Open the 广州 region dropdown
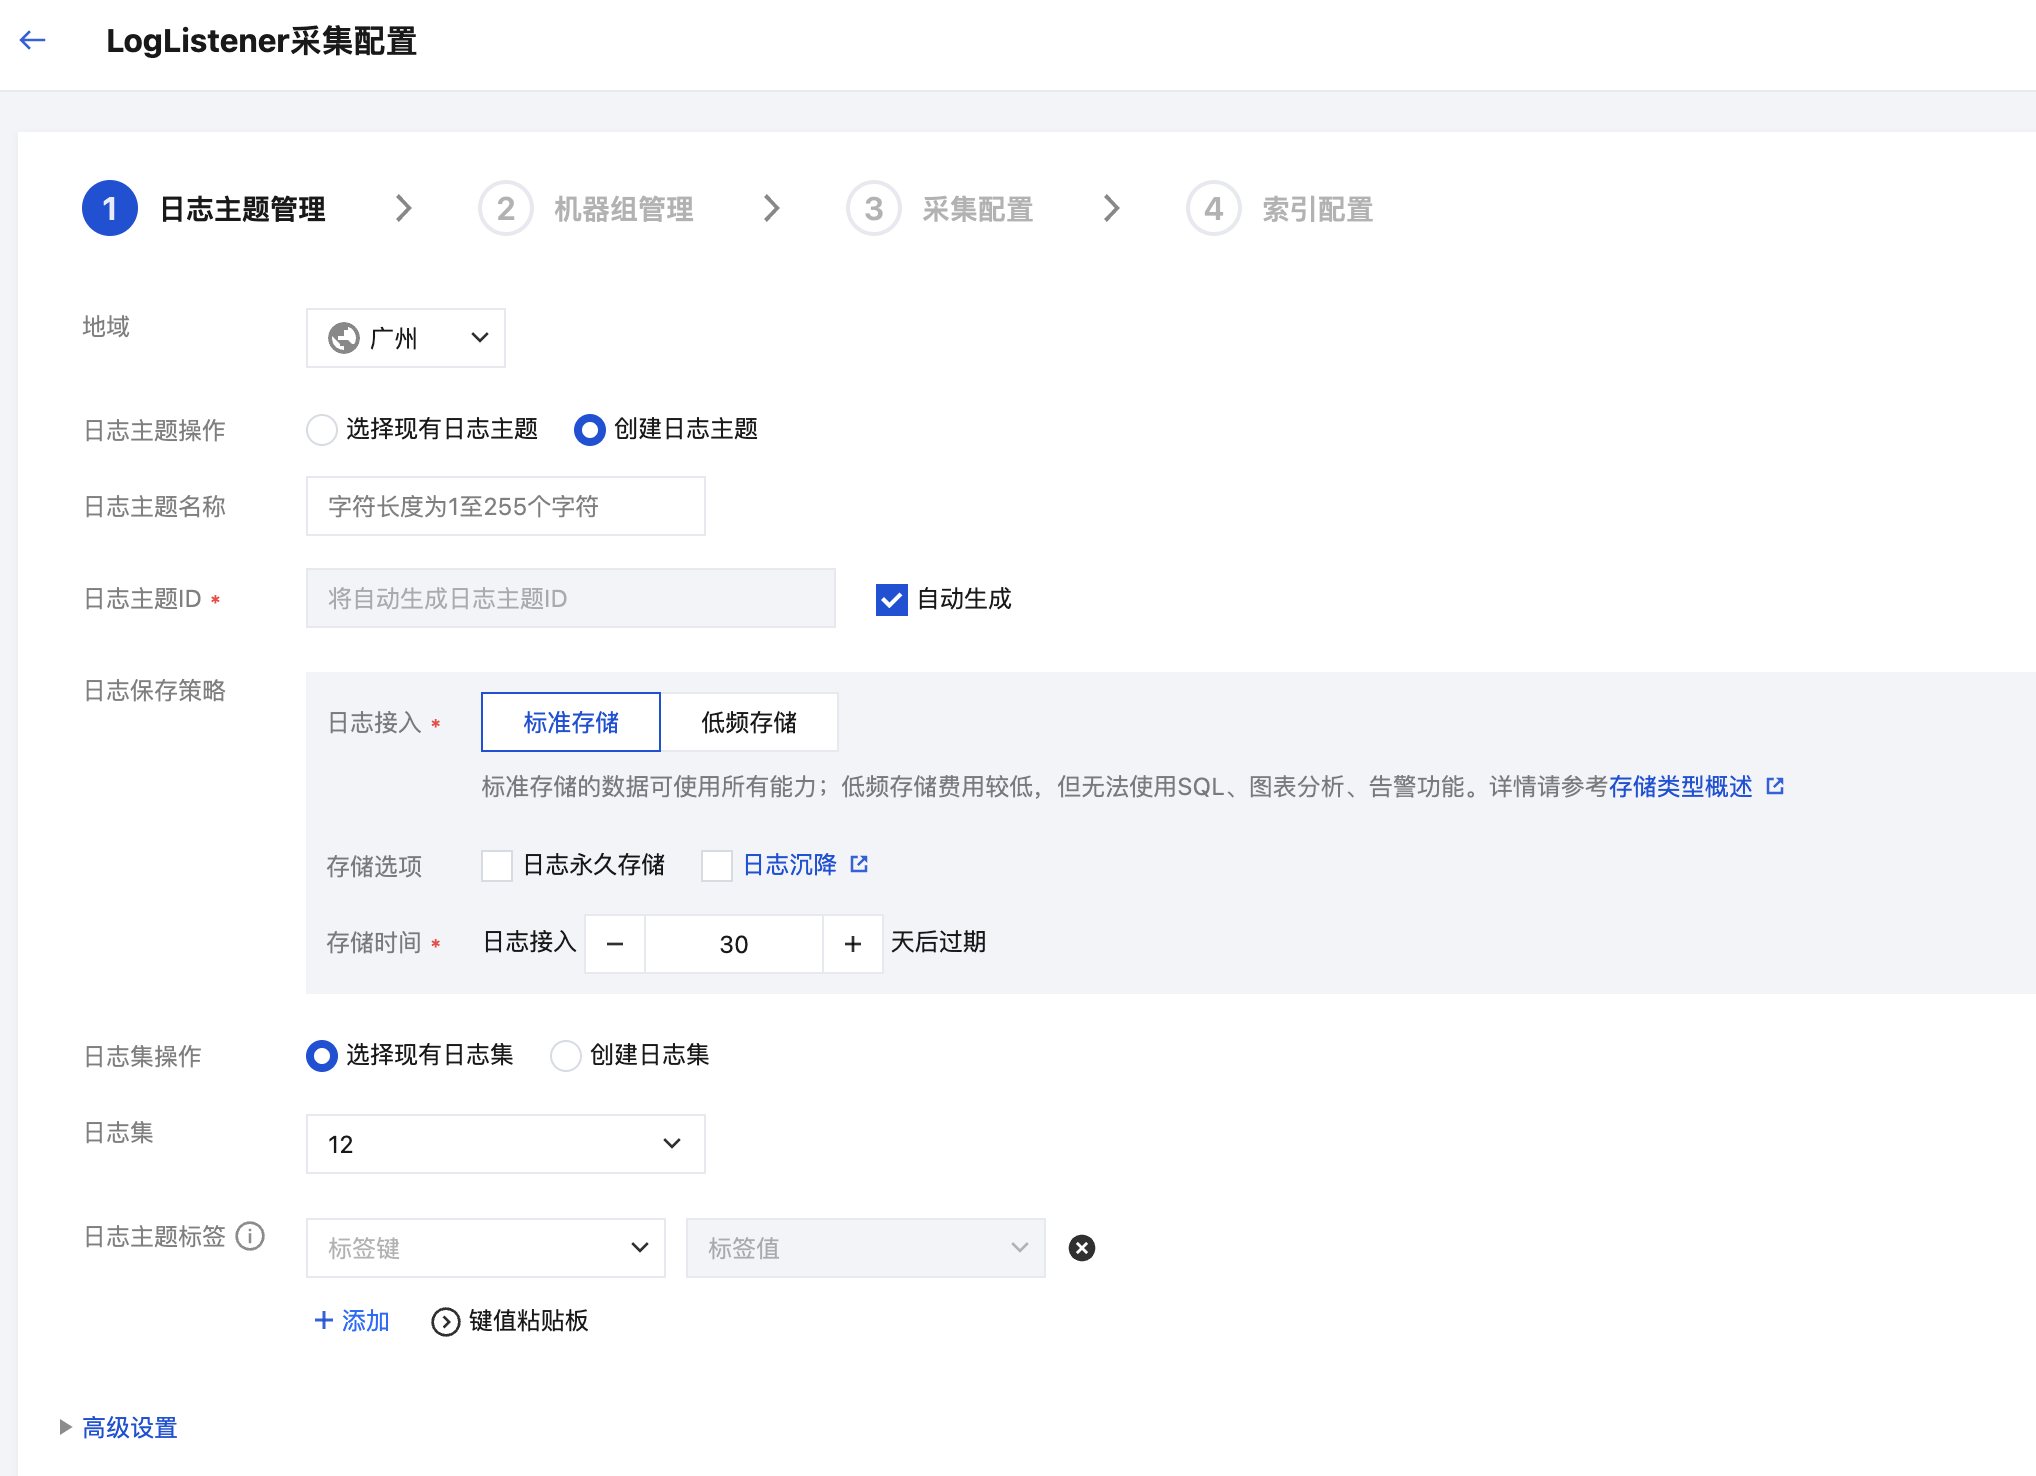The width and height of the screenshot is (2036, 1476). [x=406, y=338]
